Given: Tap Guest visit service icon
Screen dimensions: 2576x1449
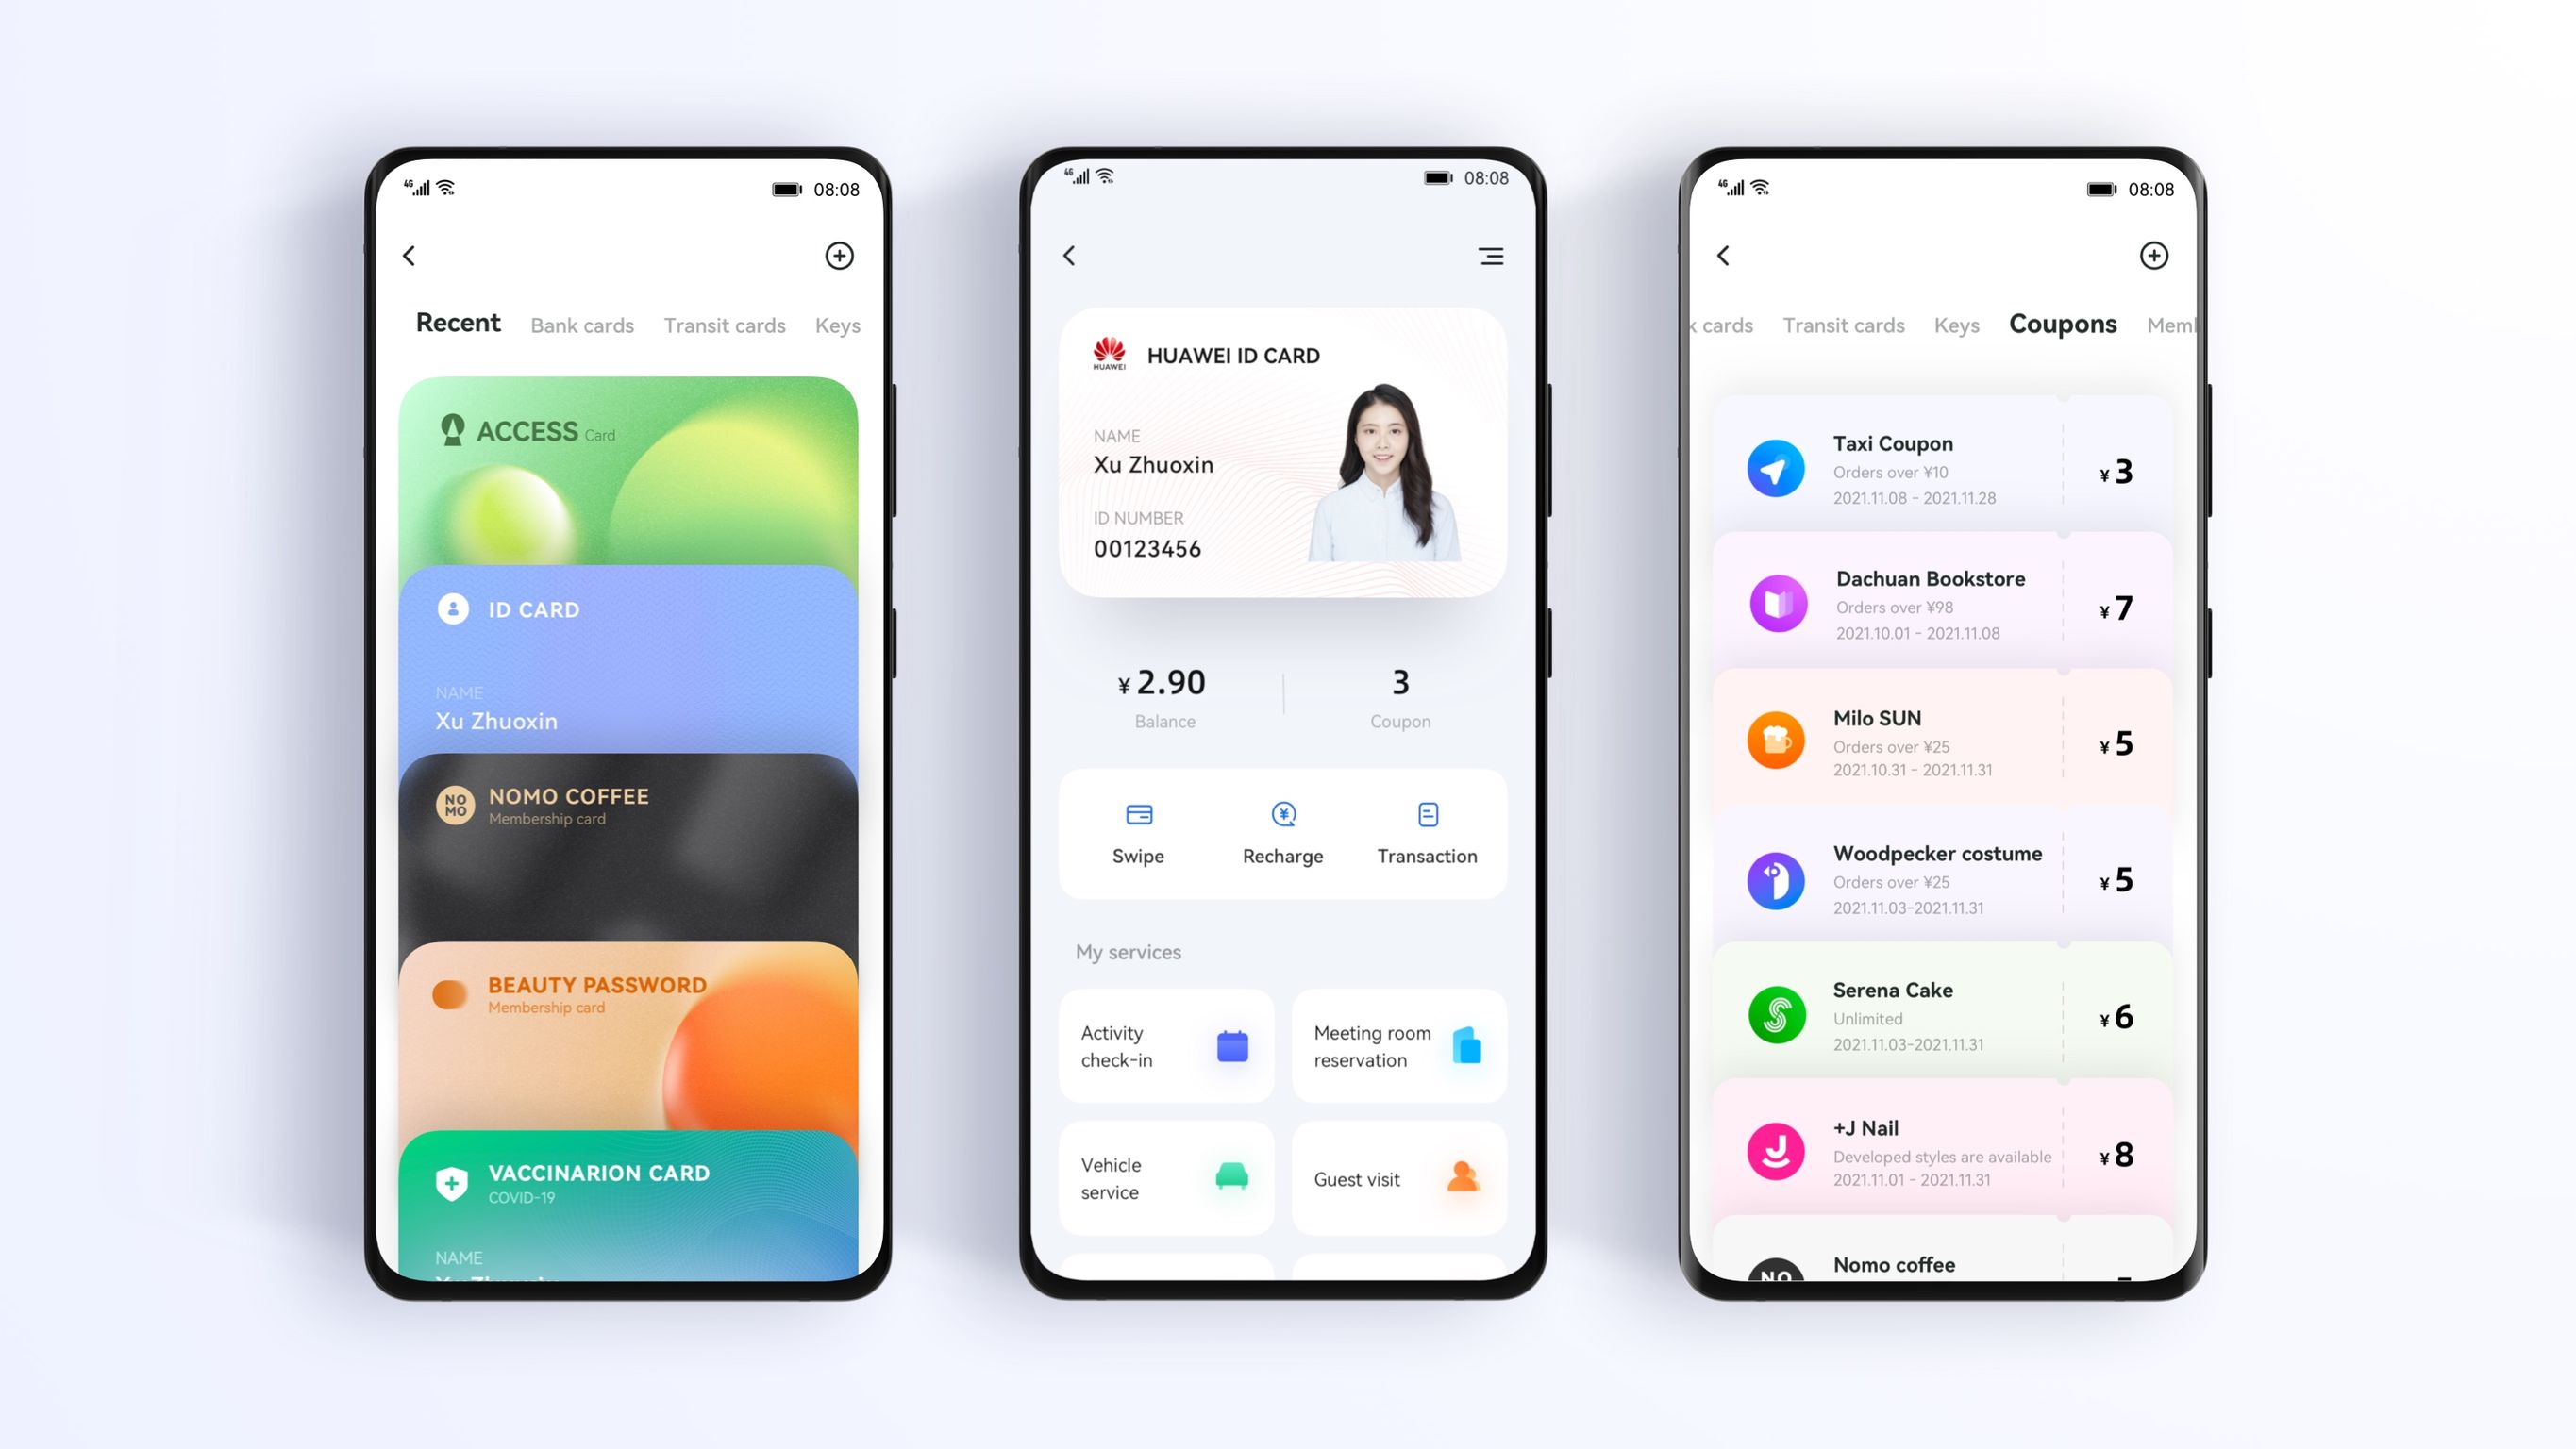Looking at the screenshot, I should 1458,1176.
